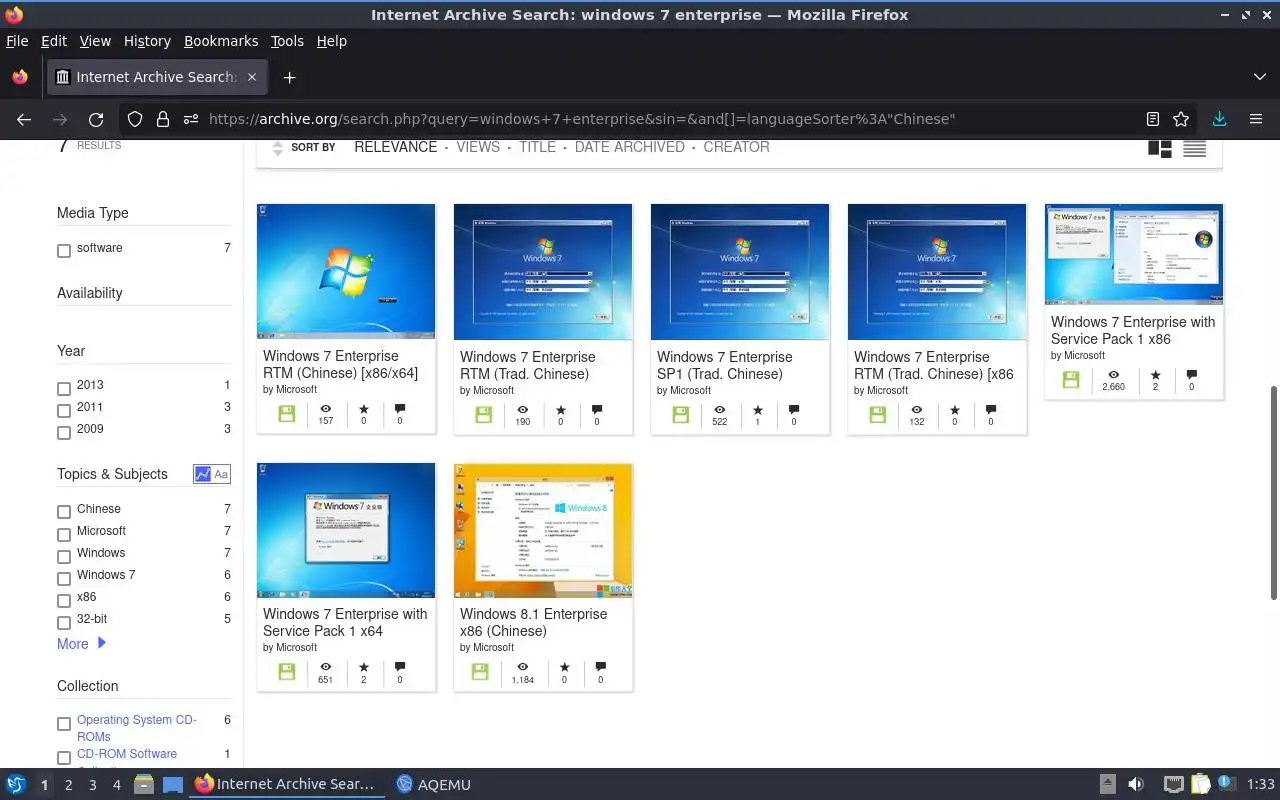Switch to AQEMU in the taskbar
Viewport: 1280px width, 800px height.
433,785
